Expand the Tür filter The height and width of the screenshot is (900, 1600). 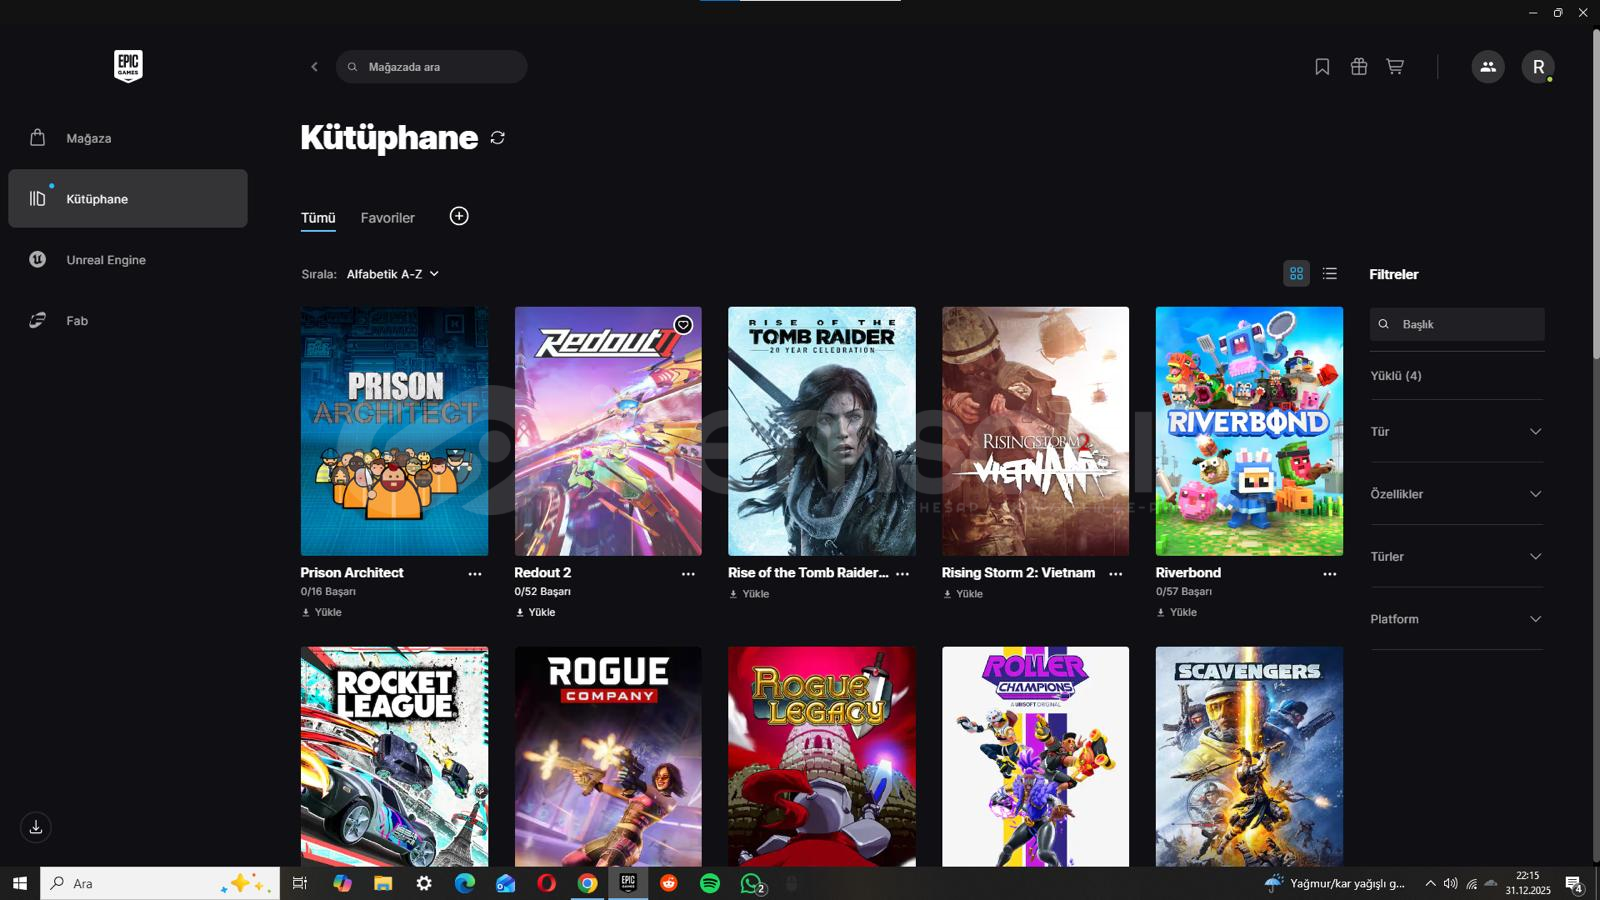coord(1457,431)
